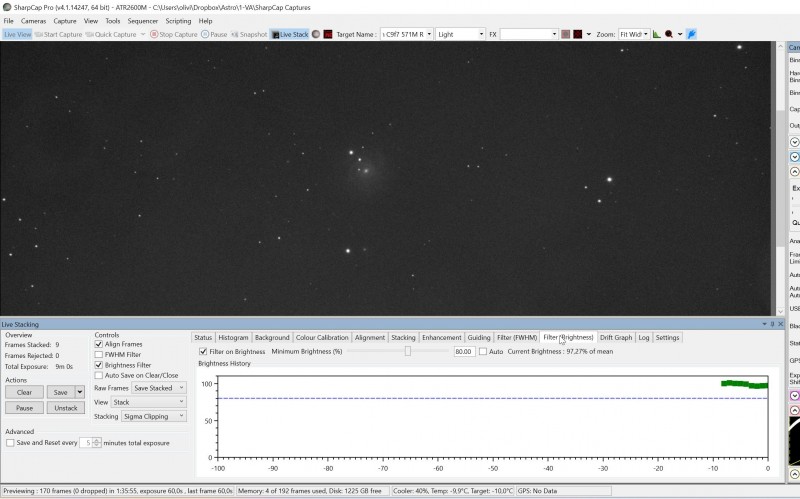Image resolution: width=800 pixels, height=499 pixels.
Task: Take a Snapshot from the toolbar
Action: point(249,34)
